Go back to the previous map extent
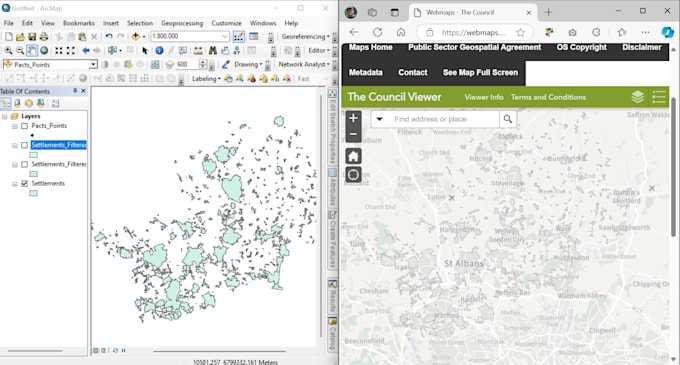The width and height of the screenshot is (680, 365). click(85, 50)
